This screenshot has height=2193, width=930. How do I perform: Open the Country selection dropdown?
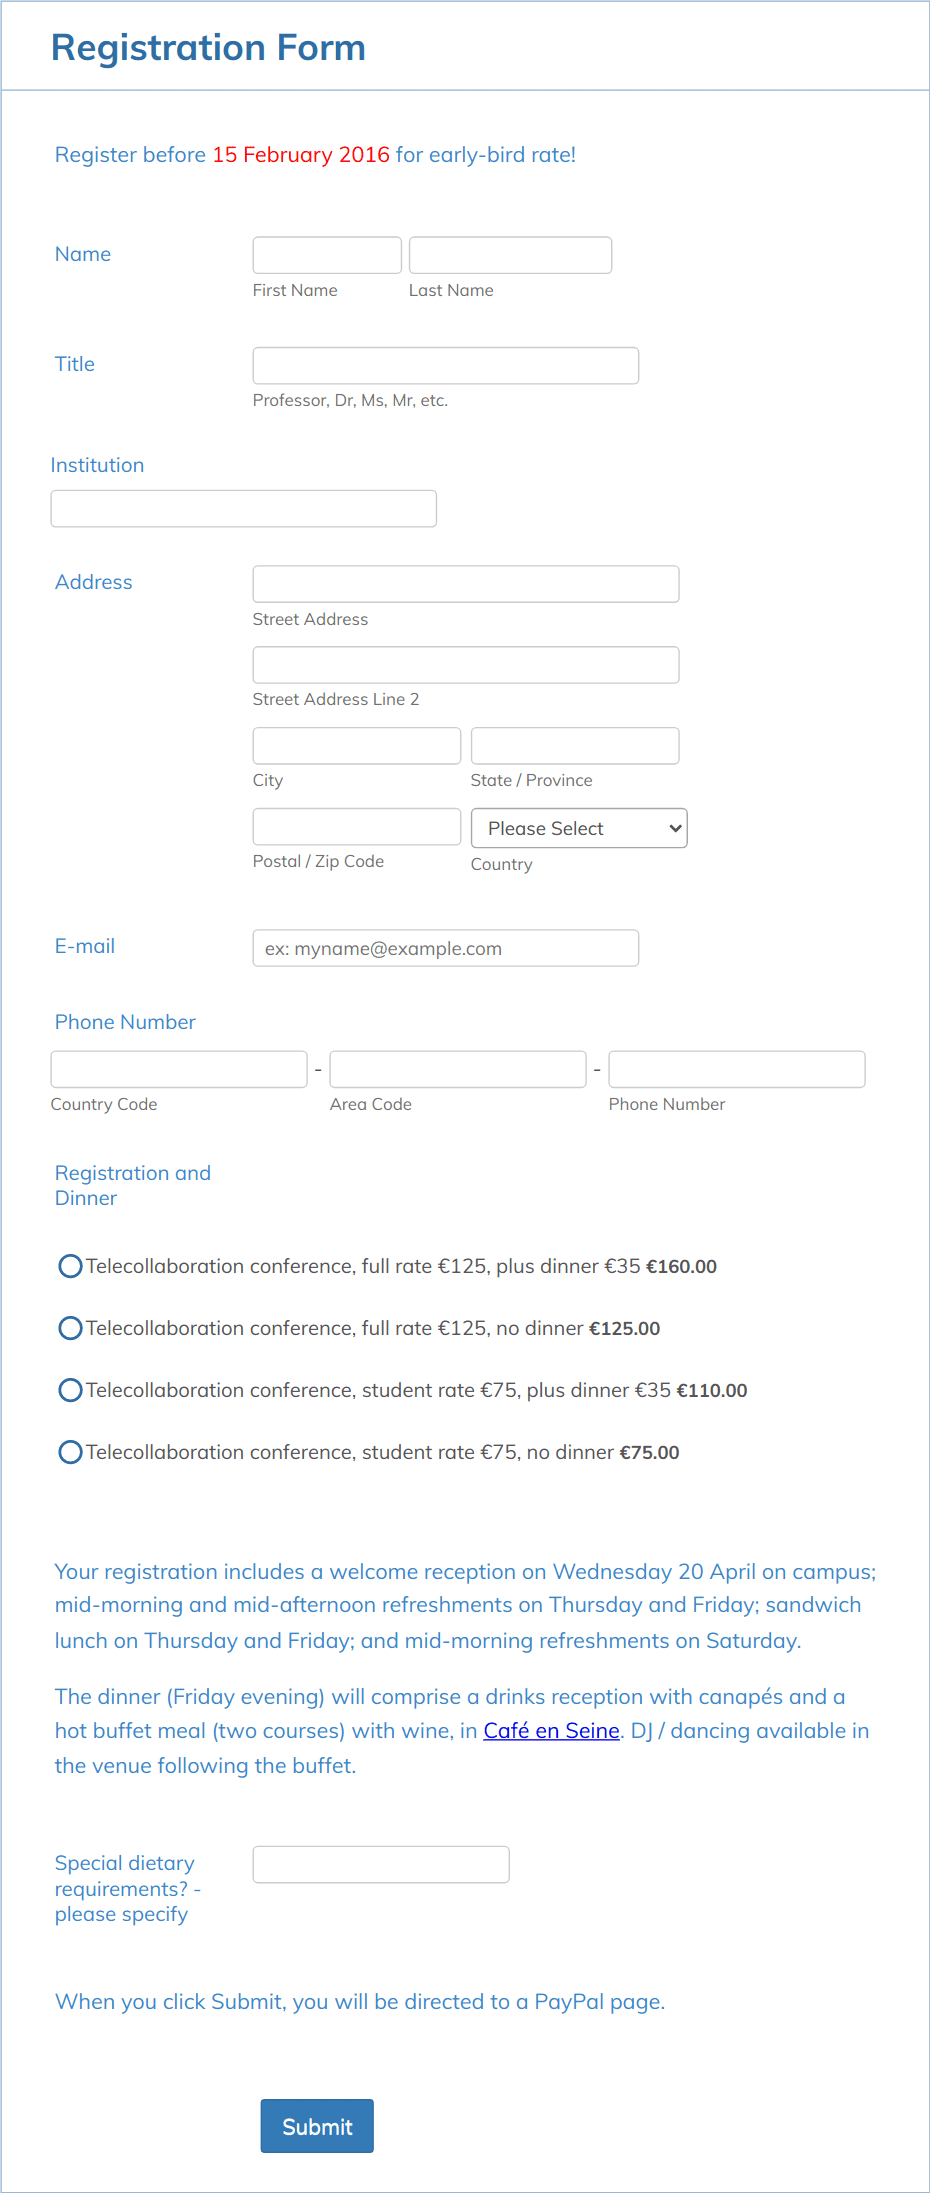point(578,828)
